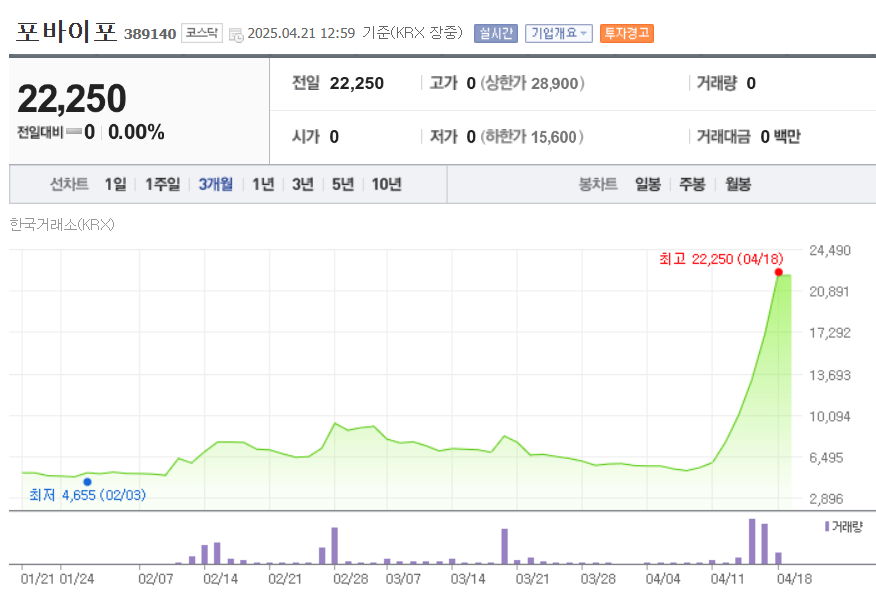Switch to the 1일 period tab
The image size is (876, 600).
tap(118, 185)
